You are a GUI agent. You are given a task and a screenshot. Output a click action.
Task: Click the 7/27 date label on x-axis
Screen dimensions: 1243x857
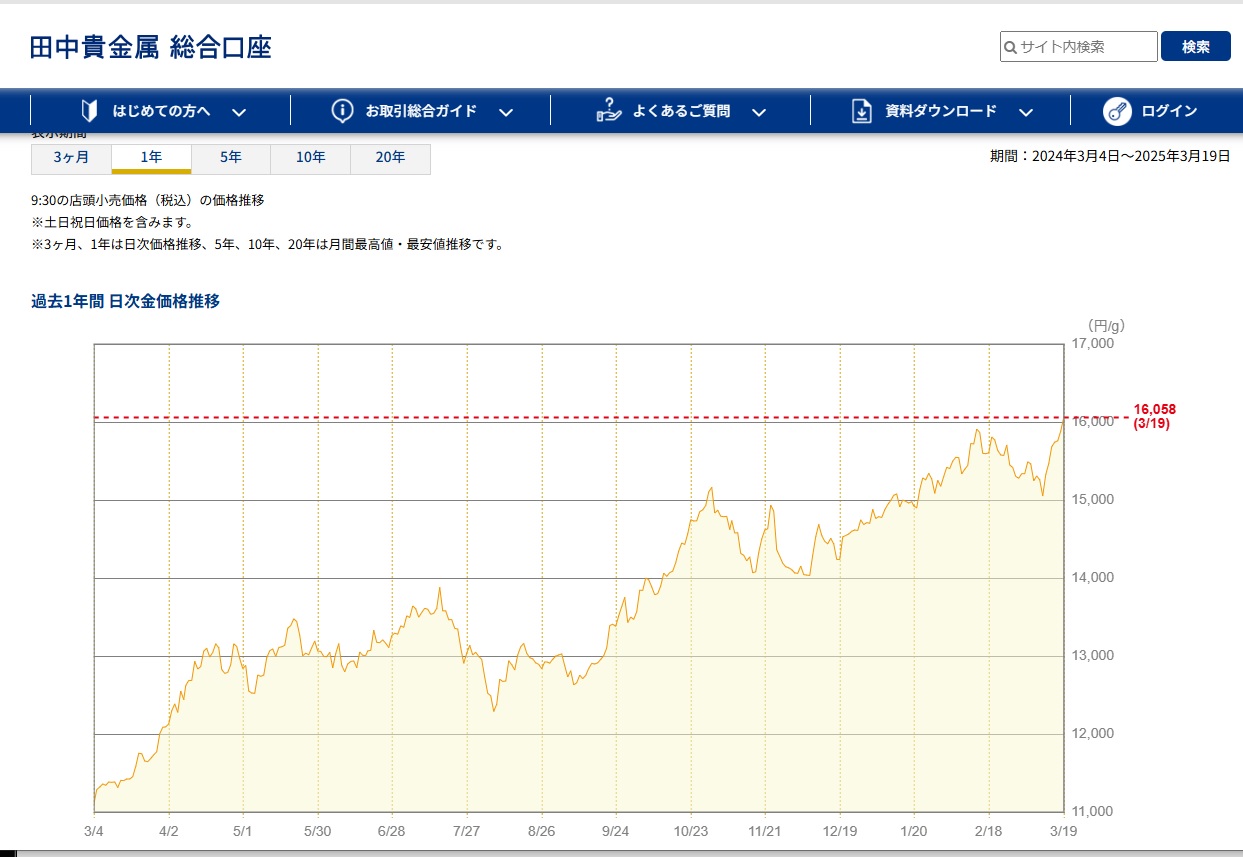(467, 831)
